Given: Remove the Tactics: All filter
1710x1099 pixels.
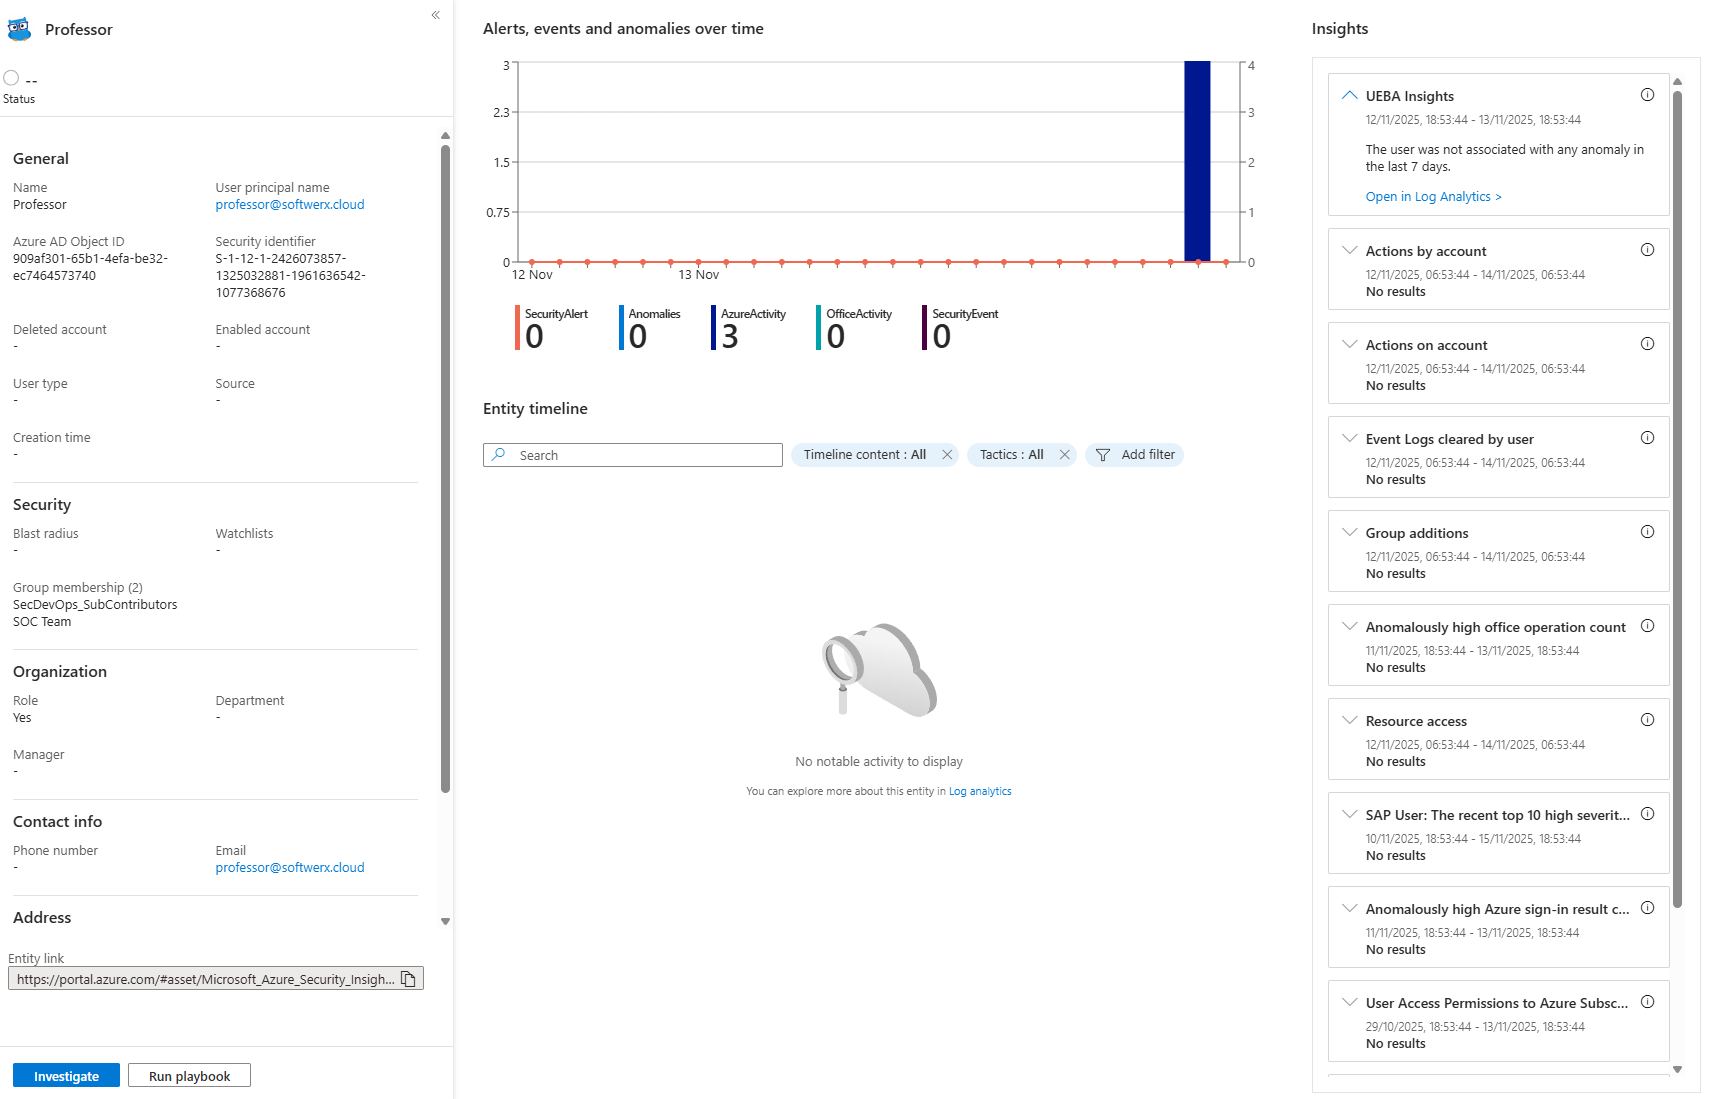Looking at the screenshot, I should click(x=1065, y=455).
